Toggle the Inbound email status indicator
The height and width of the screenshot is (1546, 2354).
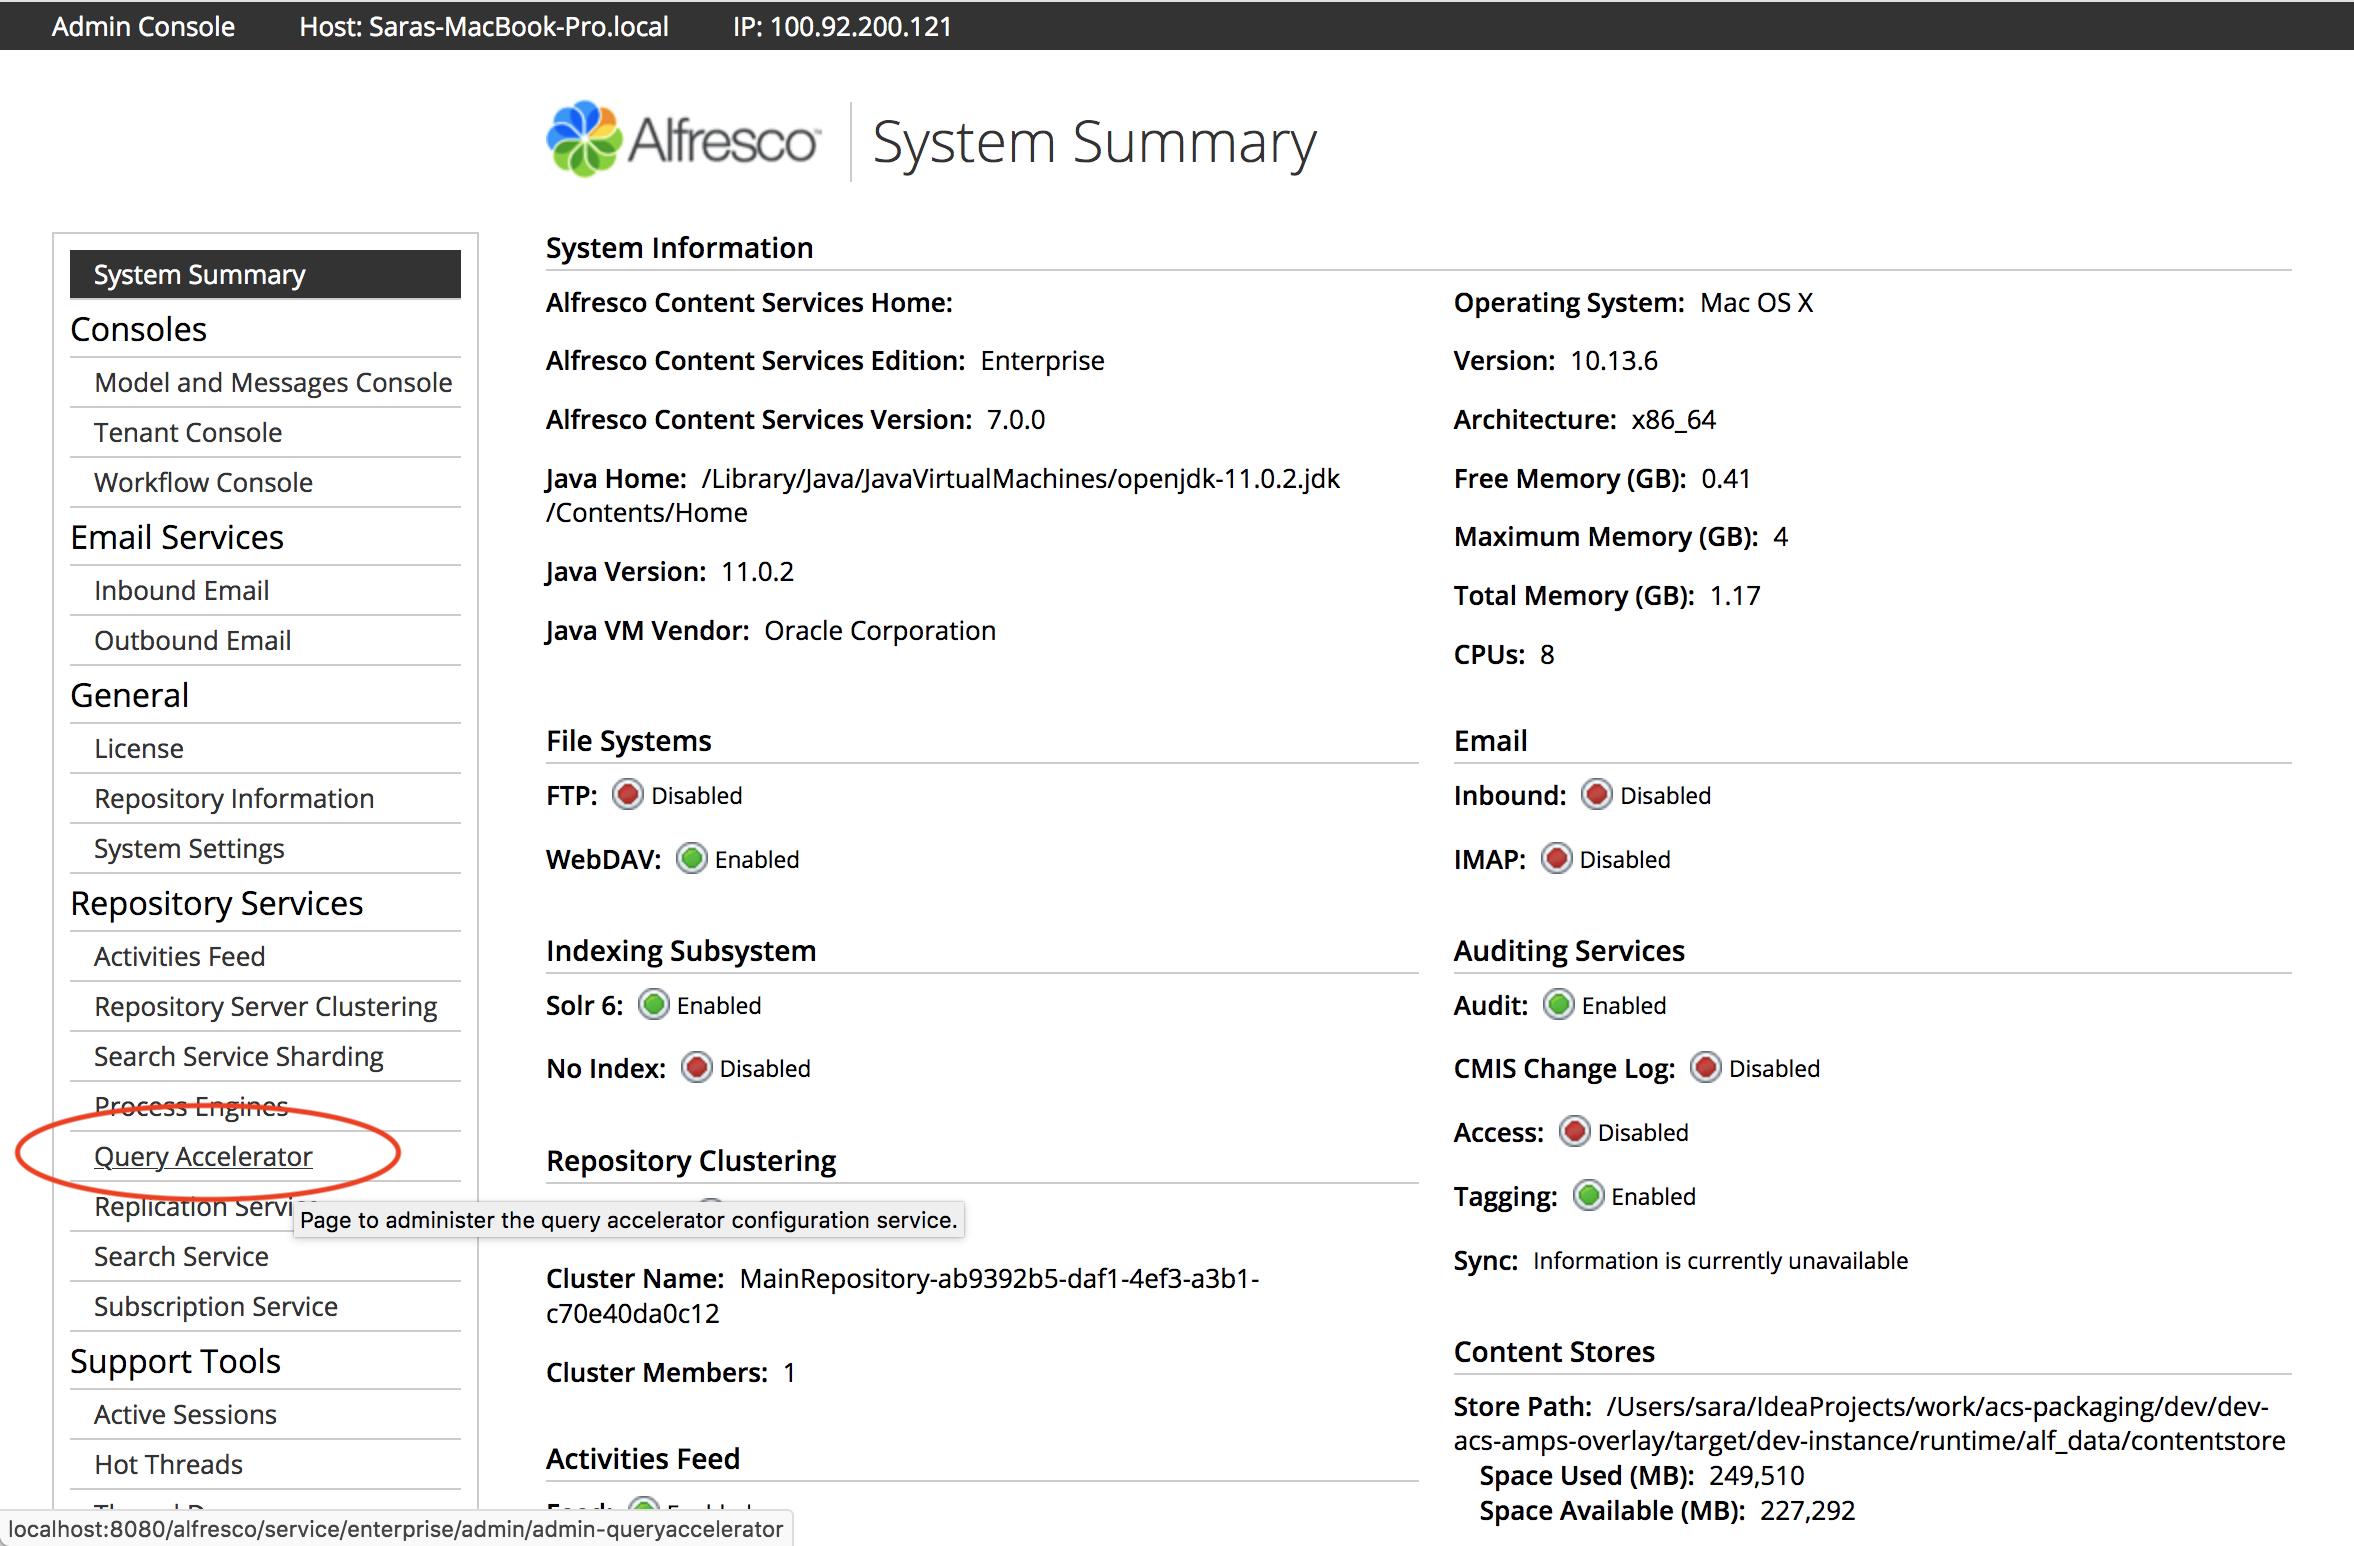1596,794
